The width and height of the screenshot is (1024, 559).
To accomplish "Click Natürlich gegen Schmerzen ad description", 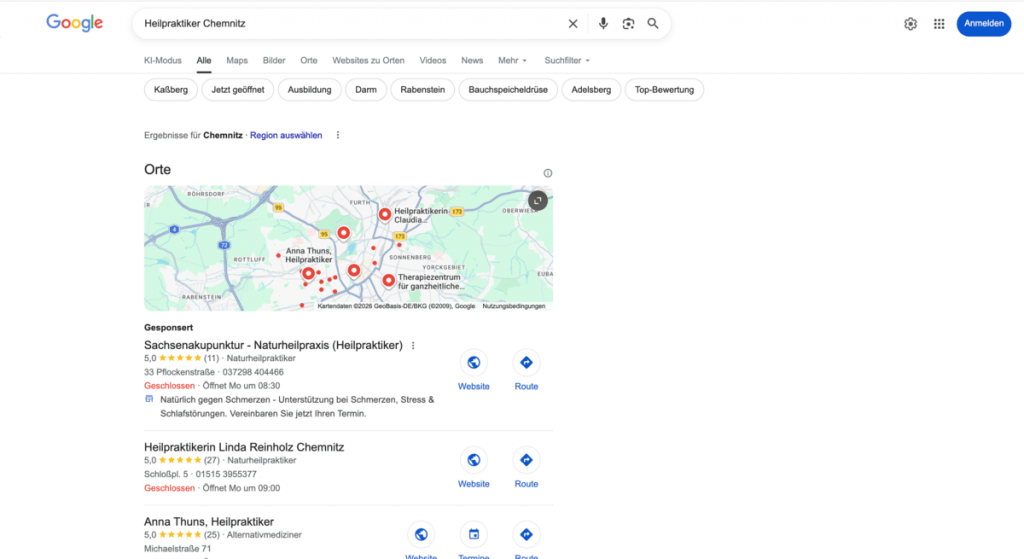I will pyautogui.click(x=297, y=406).
